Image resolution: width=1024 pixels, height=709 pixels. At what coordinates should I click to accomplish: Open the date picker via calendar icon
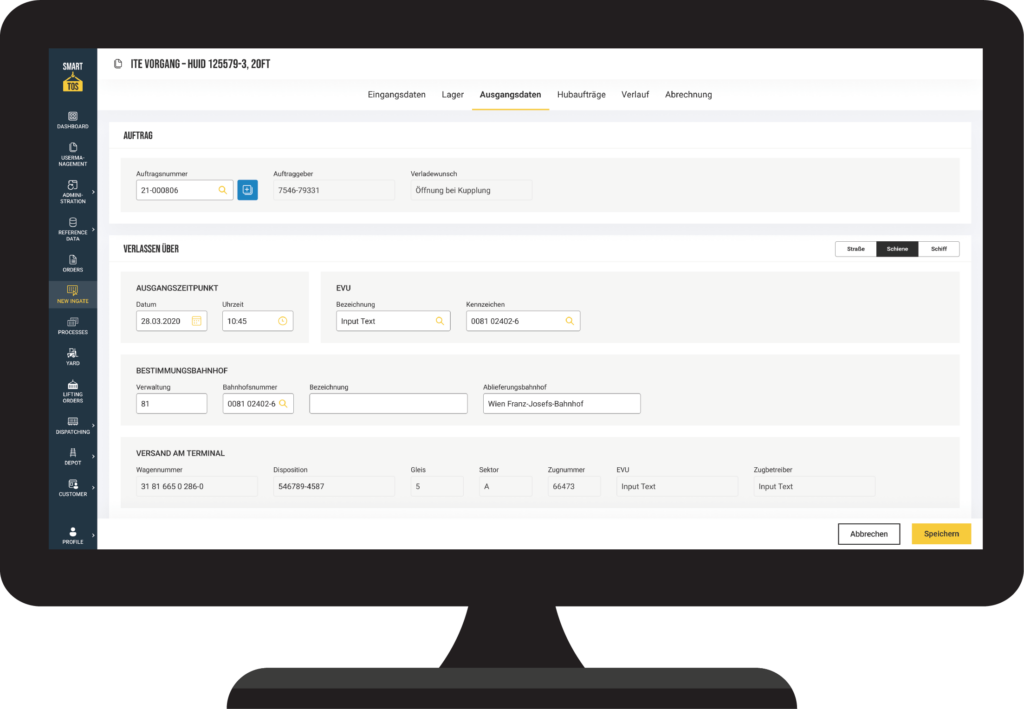[x=195, y=320]
